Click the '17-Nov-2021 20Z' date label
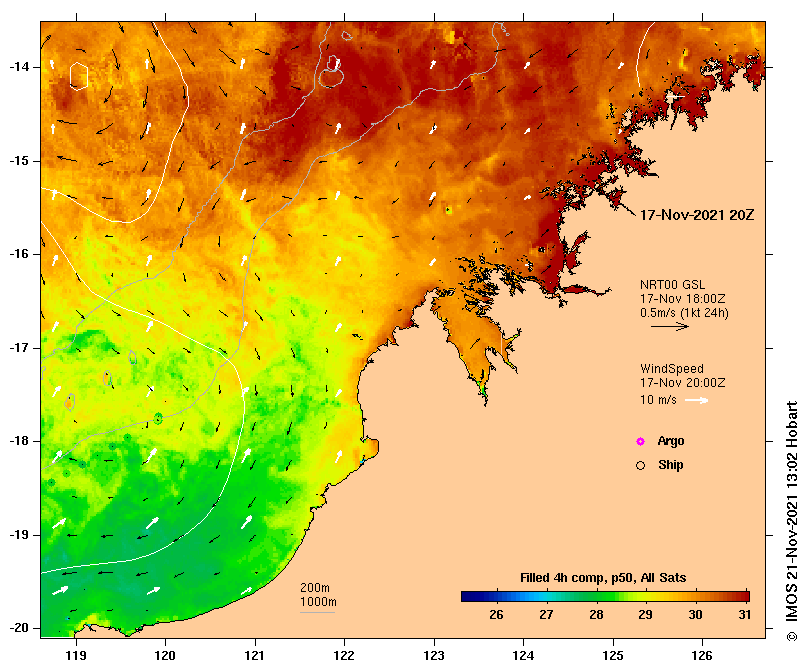The image size is (809, 672). pyautogui.click(x=697, y=215)
